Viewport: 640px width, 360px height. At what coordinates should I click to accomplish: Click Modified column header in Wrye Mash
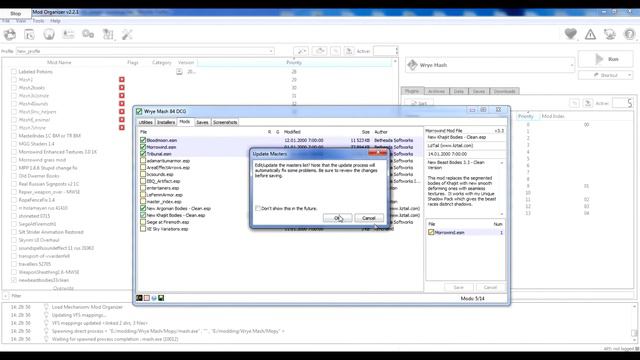point(292,132)
